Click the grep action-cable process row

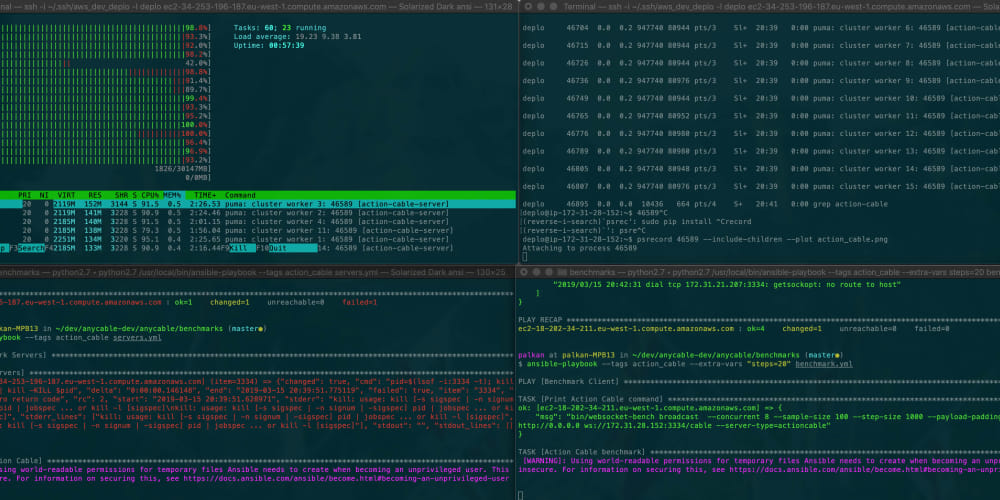pyautogui.click(x=705, y=204)
